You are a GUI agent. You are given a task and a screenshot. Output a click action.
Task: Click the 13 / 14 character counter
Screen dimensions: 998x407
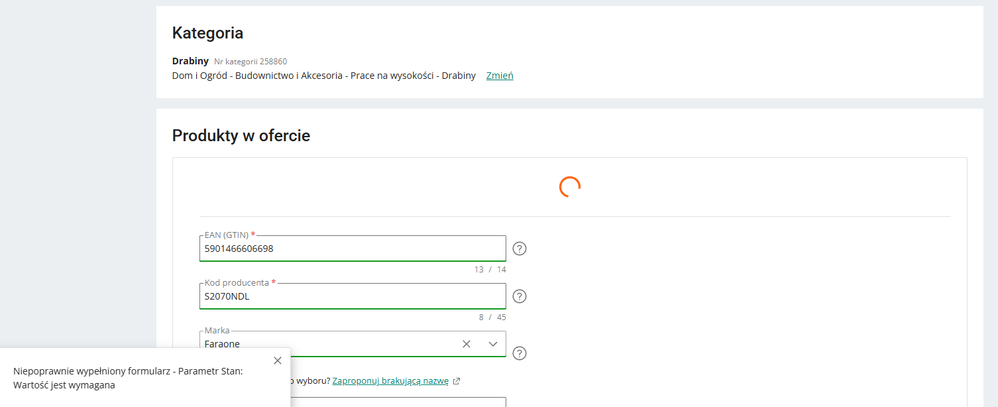(489, 270)
